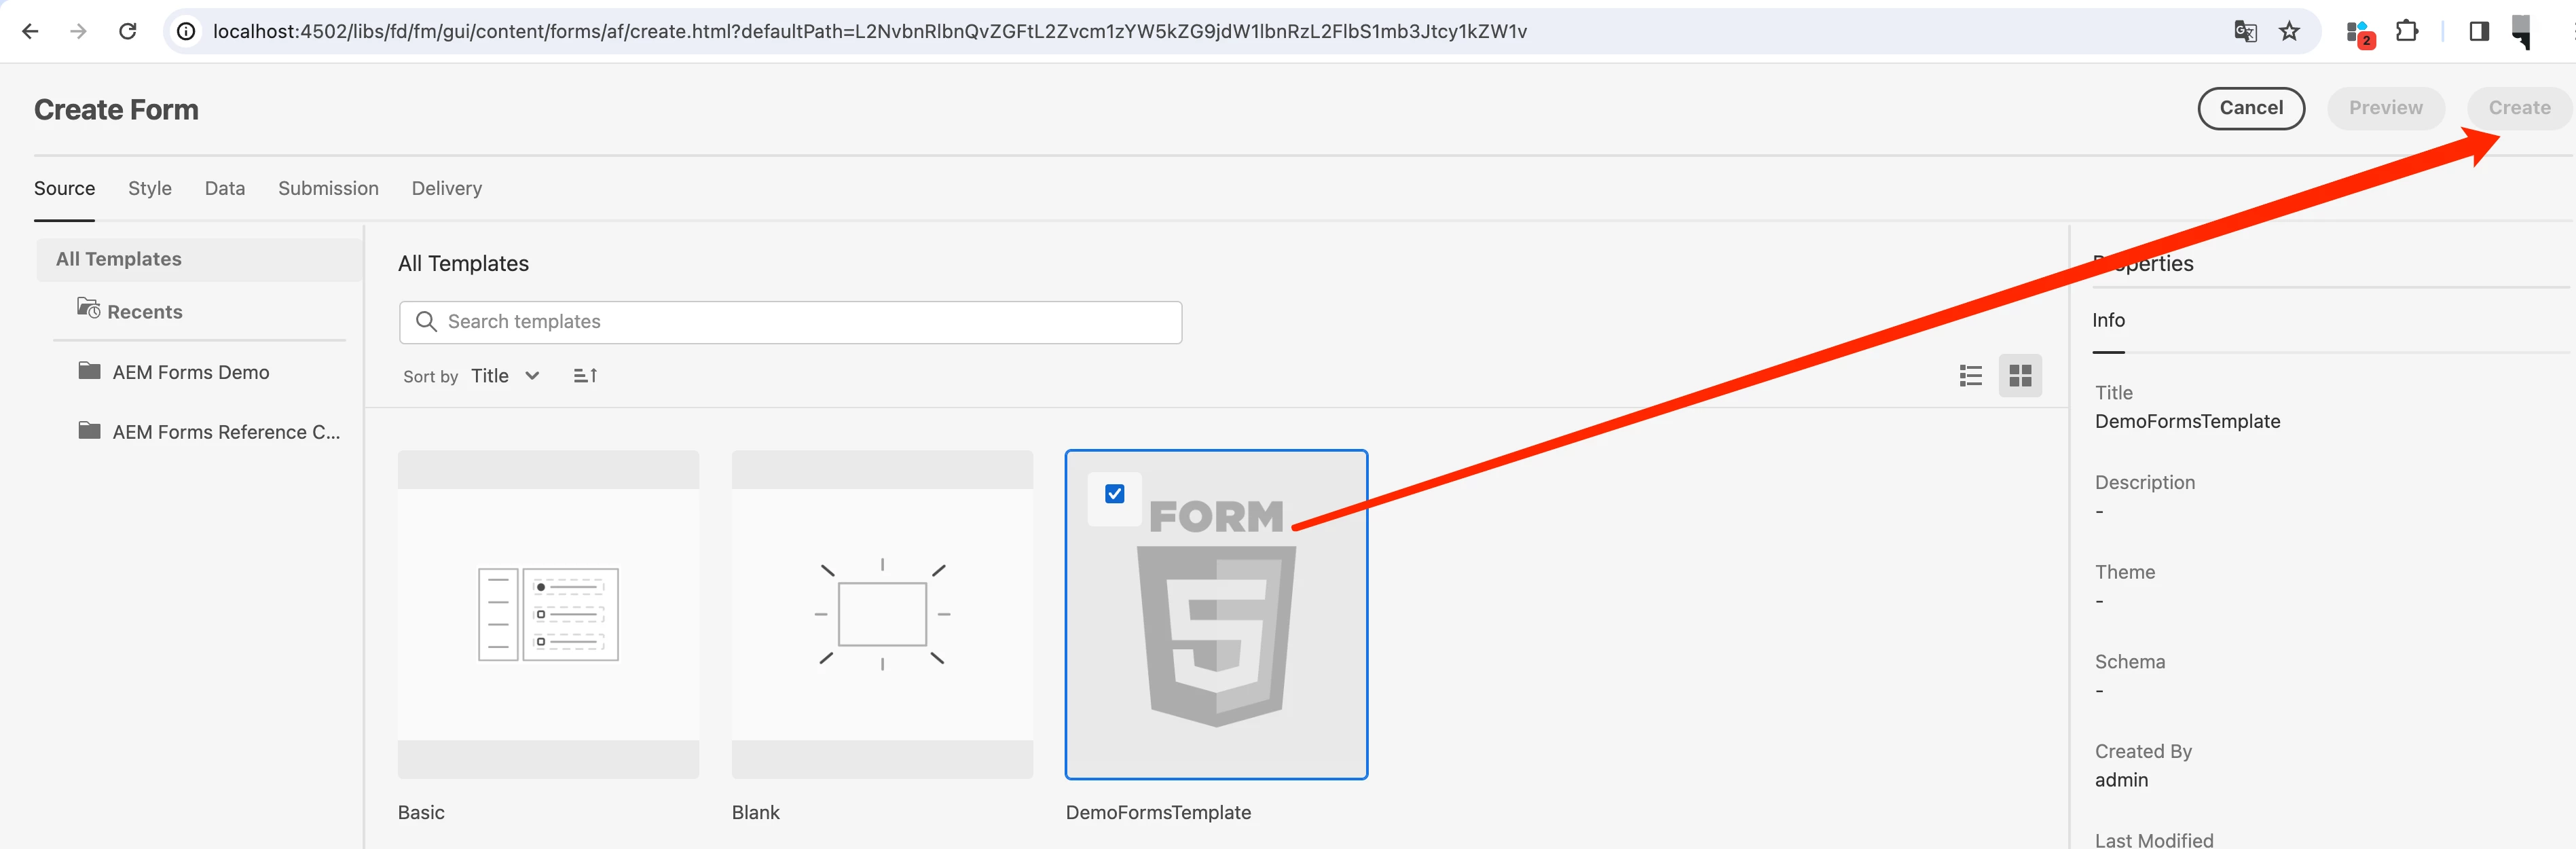Open AEM Forms Reference folder
Screen dimensions: 2576x849
[225, 432]
